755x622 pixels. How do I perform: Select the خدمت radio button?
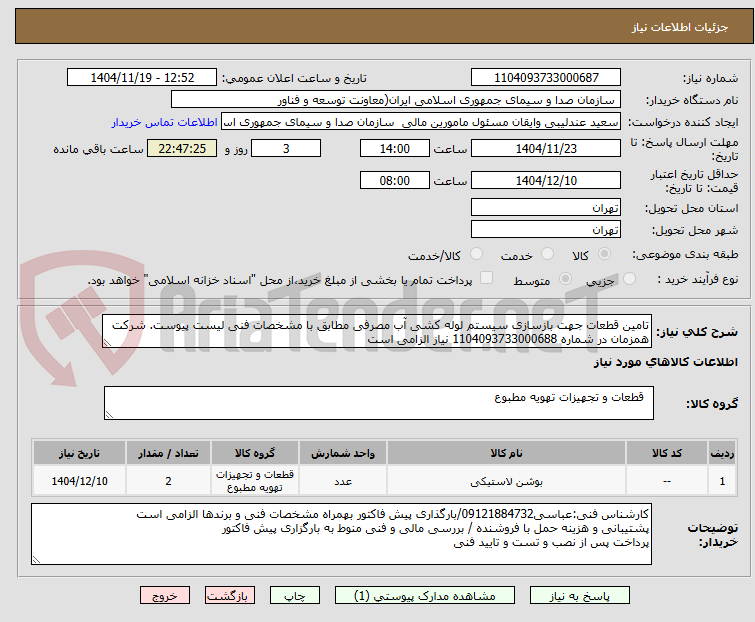[x=547, y=254]
